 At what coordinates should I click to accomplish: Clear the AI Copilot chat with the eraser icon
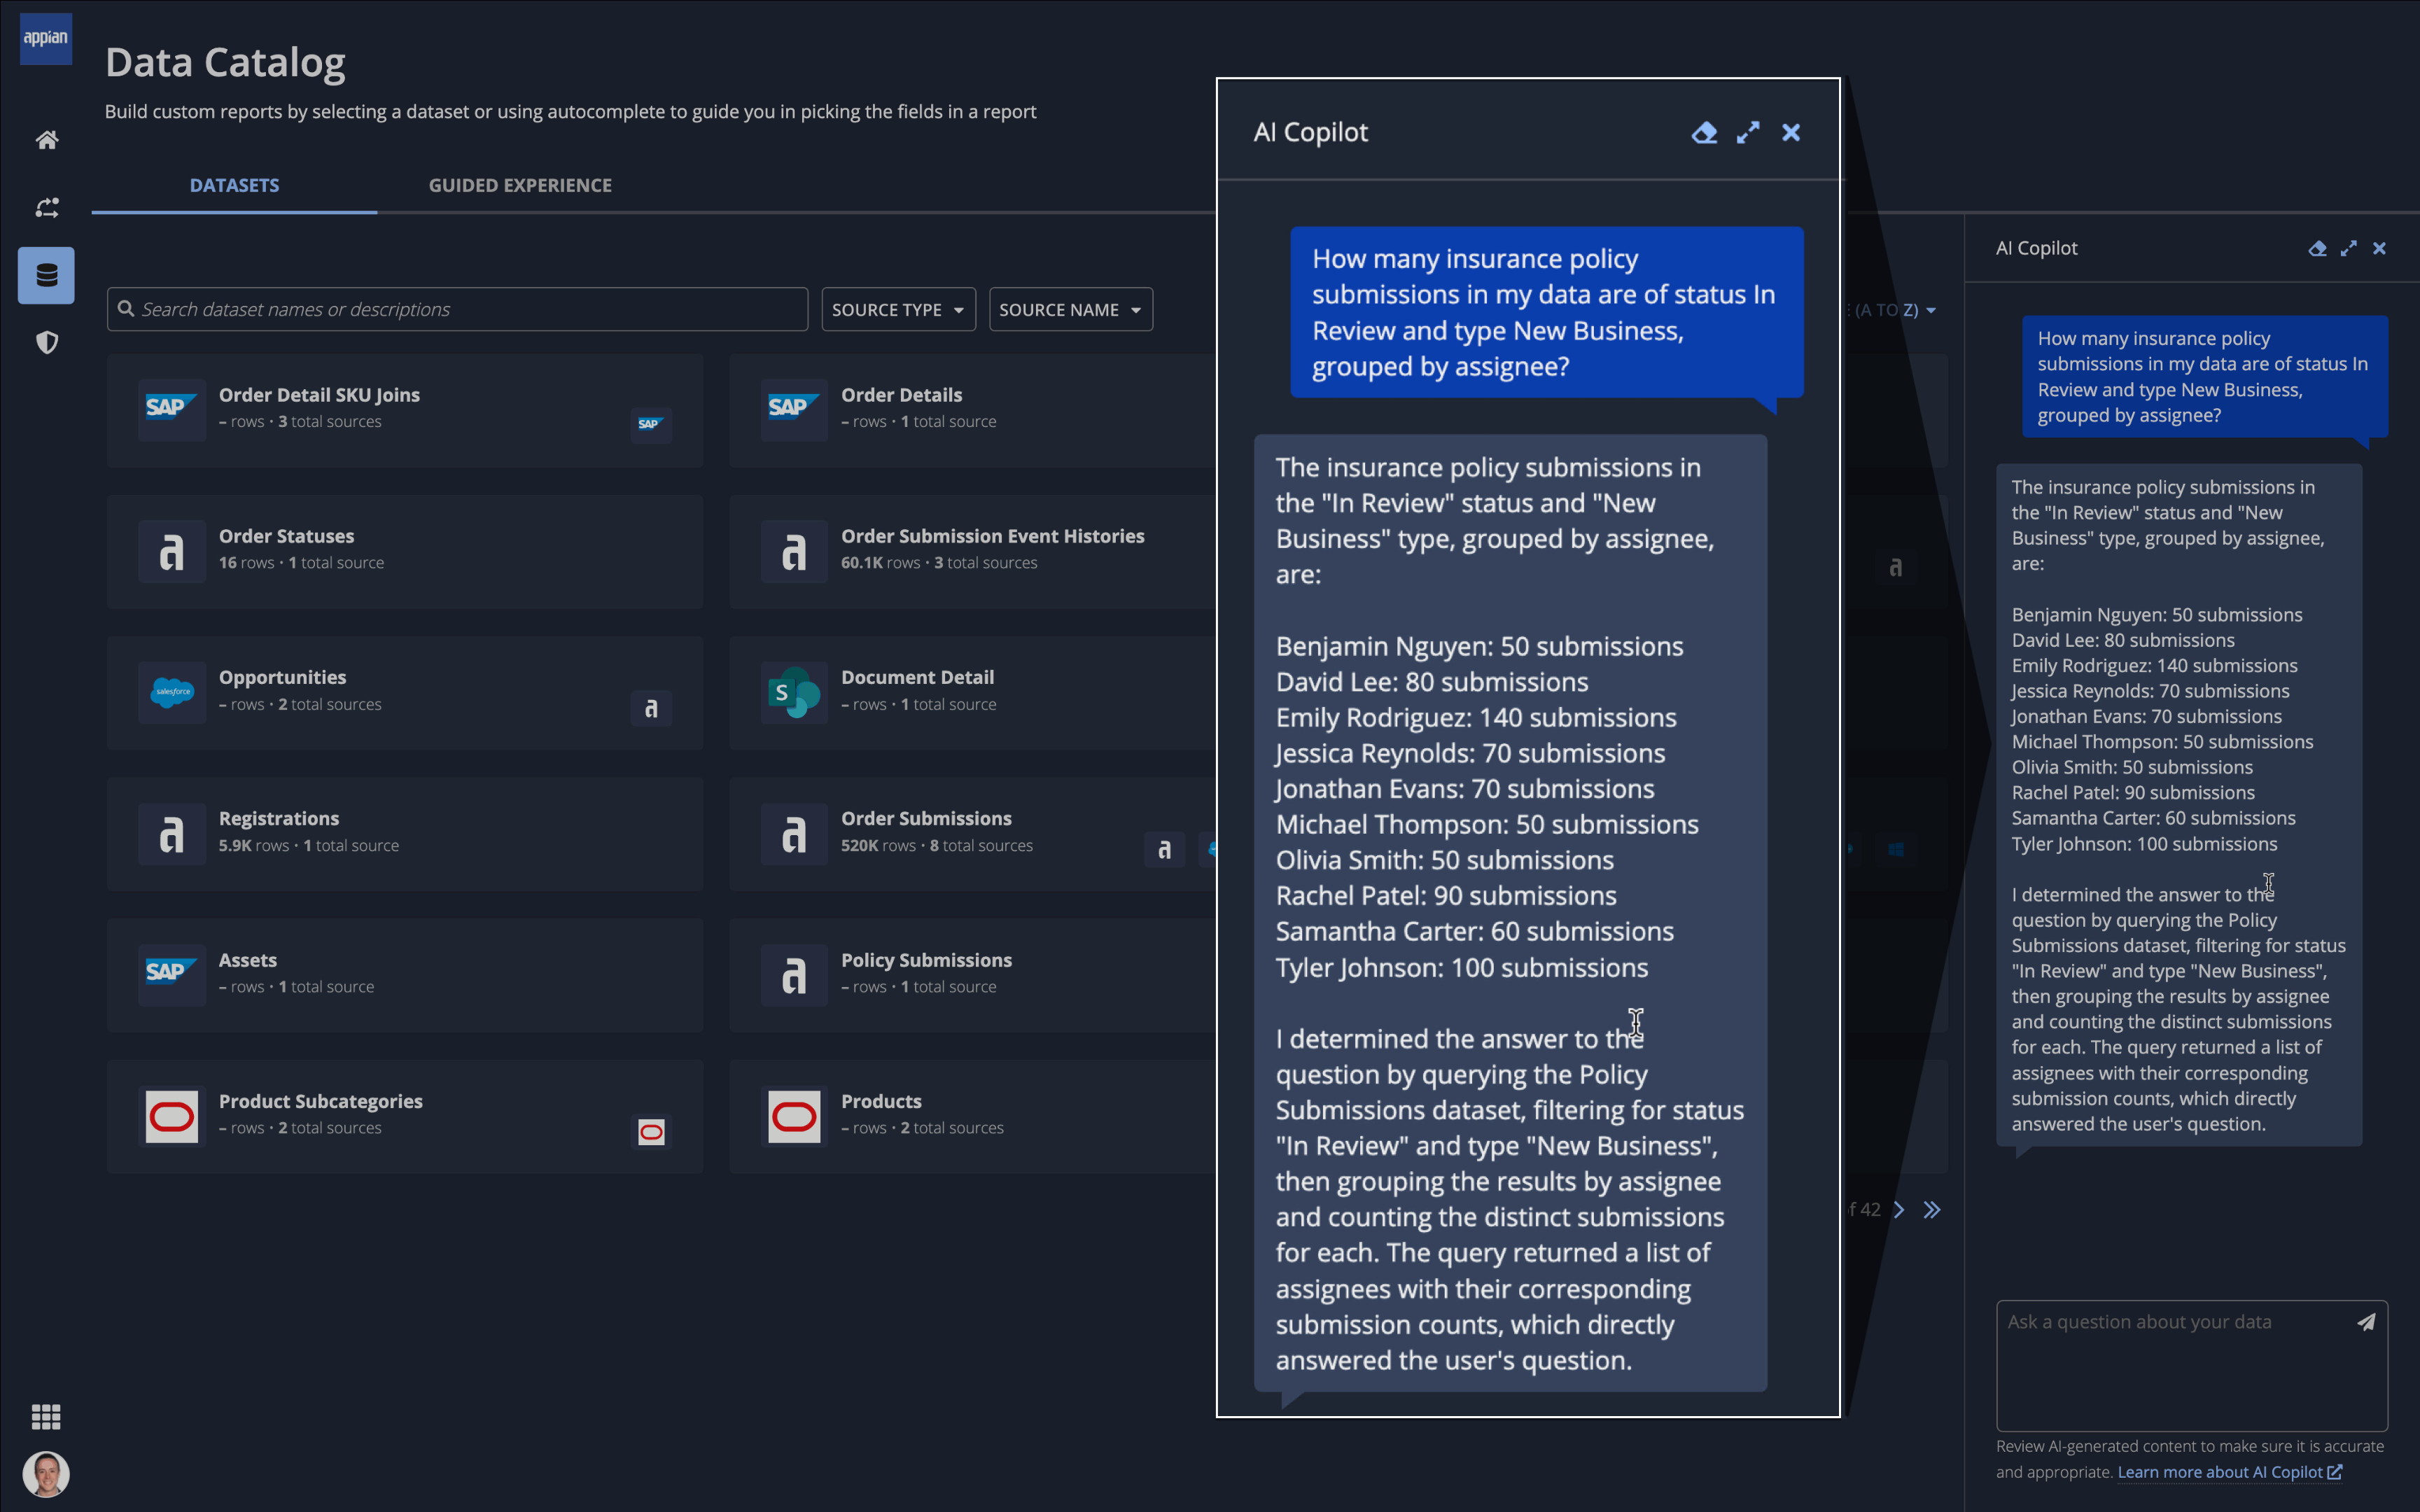(x=1703, y=132)
